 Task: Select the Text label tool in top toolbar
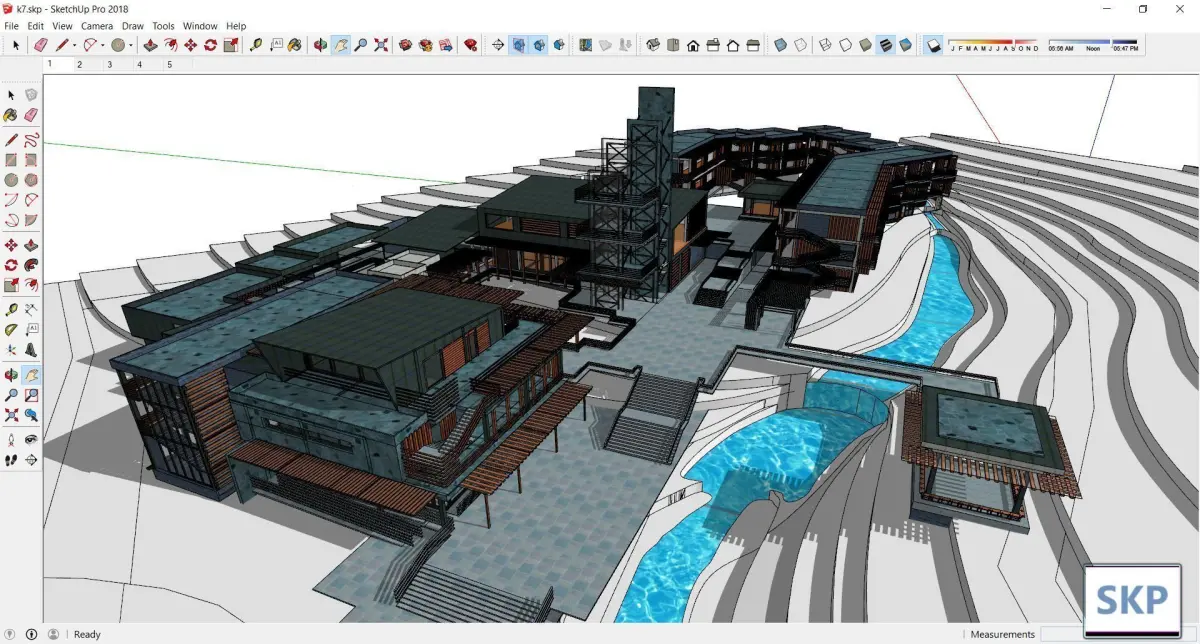coord(275,45)
